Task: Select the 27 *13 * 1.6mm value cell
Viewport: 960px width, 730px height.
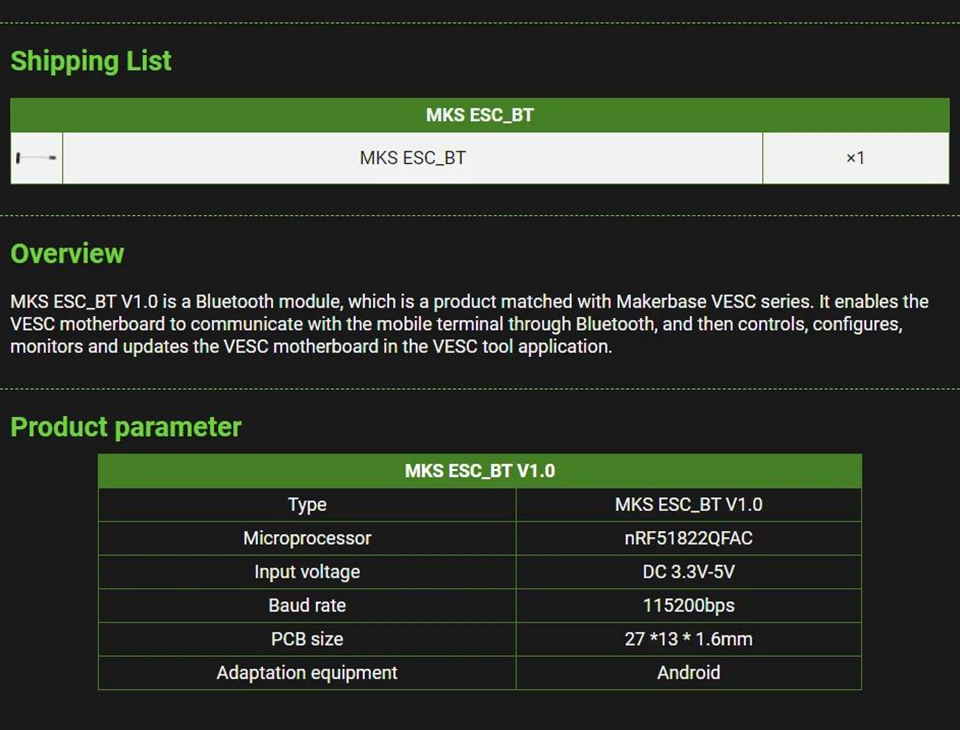Action: pos(688,639)
